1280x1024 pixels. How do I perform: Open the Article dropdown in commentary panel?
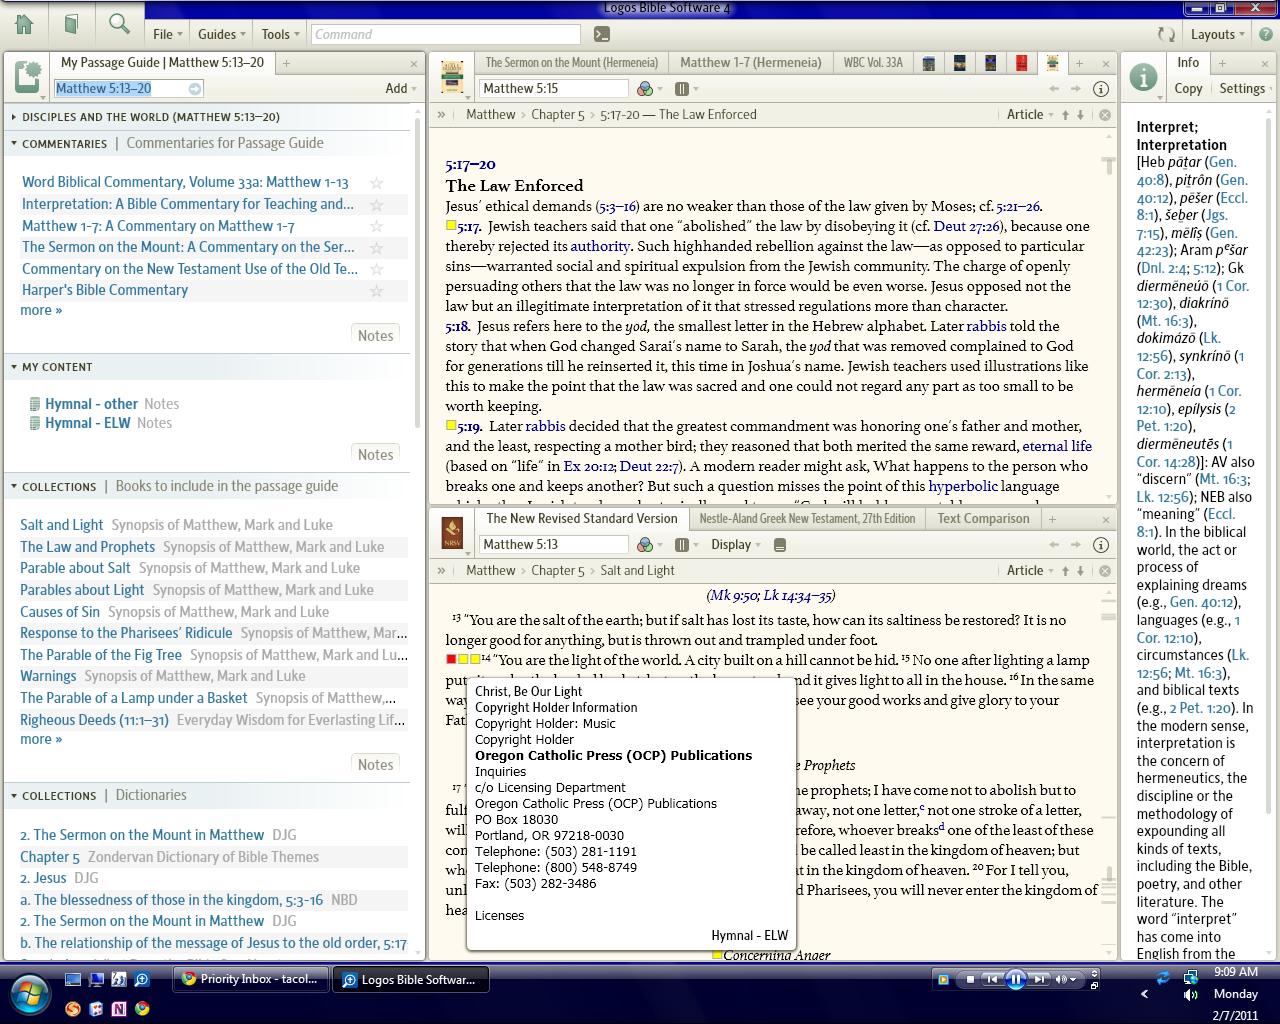[1030, 115]
